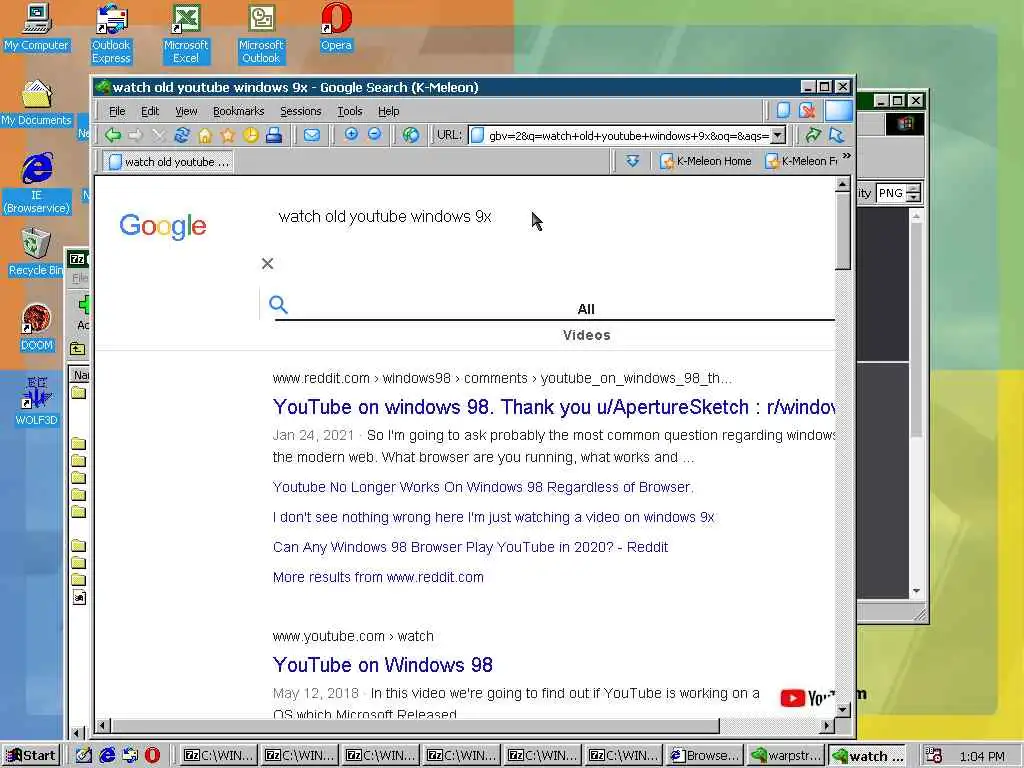1024x768 pixels.
Task: Open the Tools menu
Action: (349, 111)
